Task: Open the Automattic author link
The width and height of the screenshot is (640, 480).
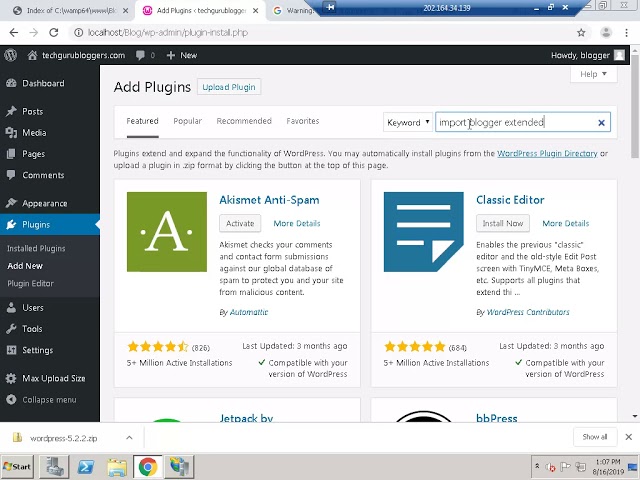Action: point(249,312)
